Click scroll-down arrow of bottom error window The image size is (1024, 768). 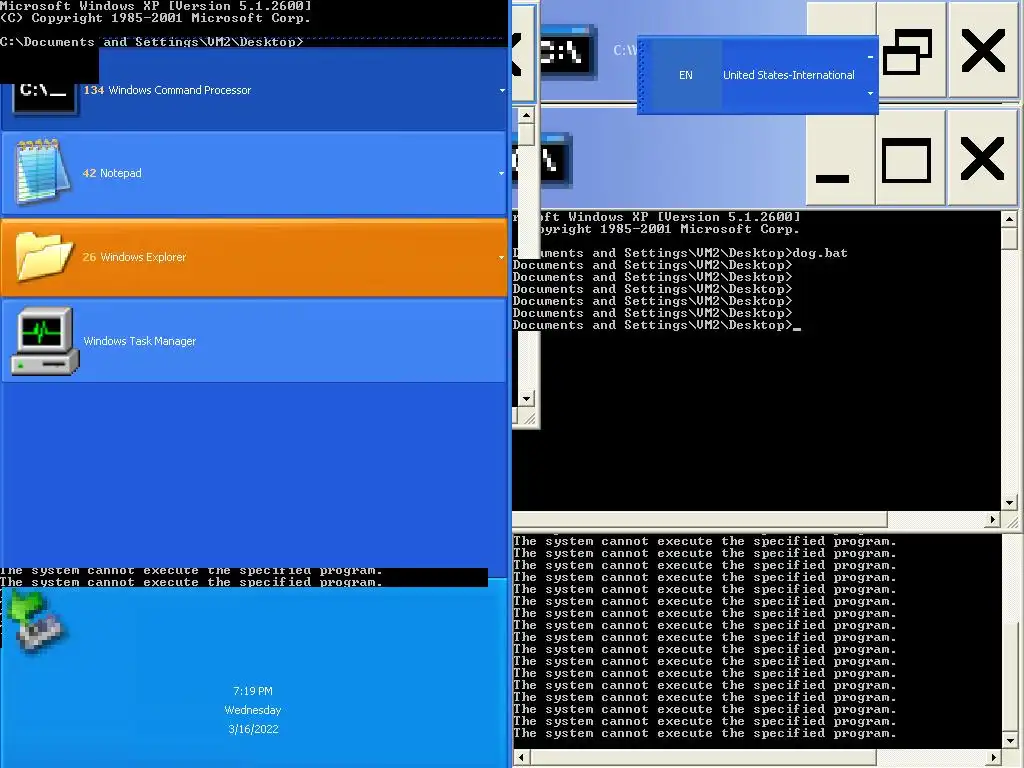(1010, 741)
